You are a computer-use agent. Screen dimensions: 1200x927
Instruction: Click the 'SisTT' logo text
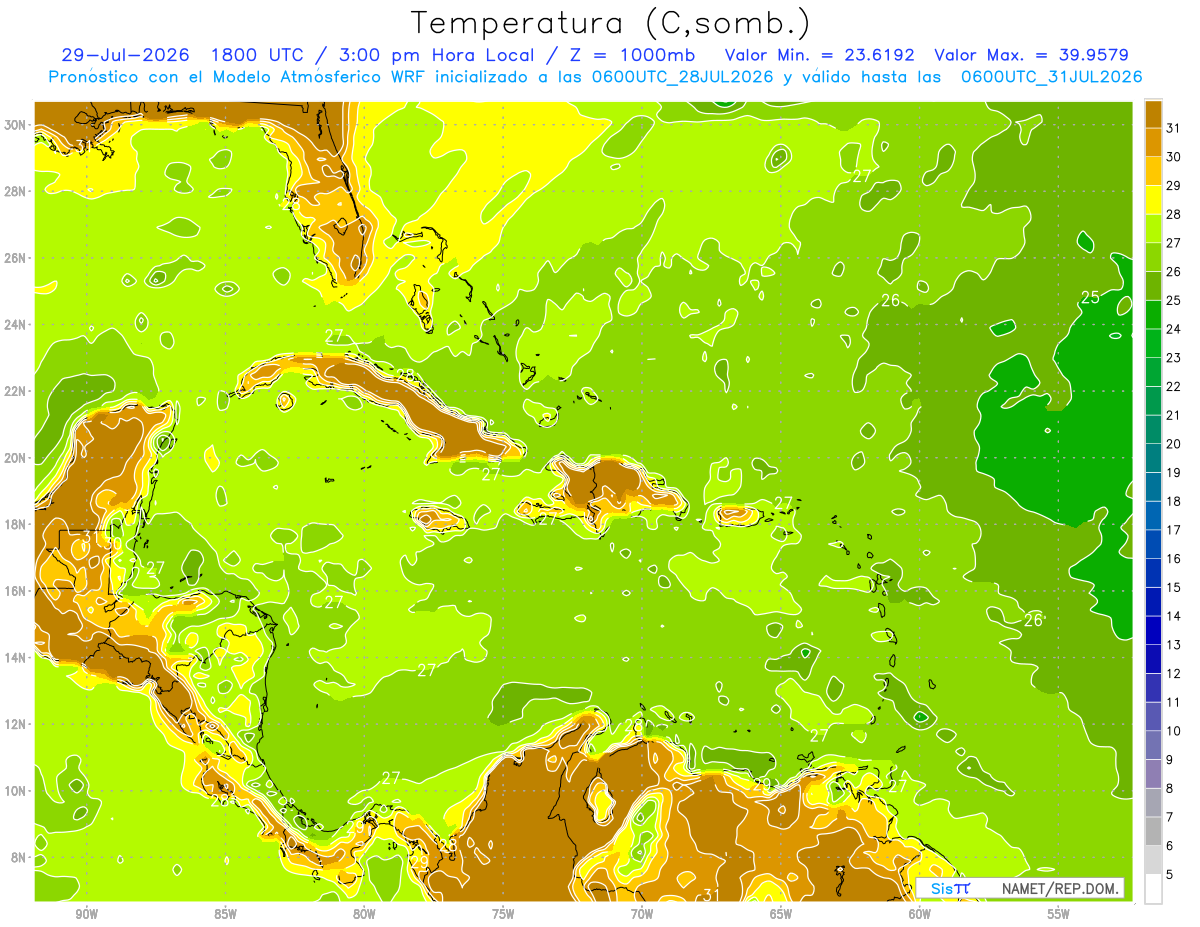pos(950,888)
